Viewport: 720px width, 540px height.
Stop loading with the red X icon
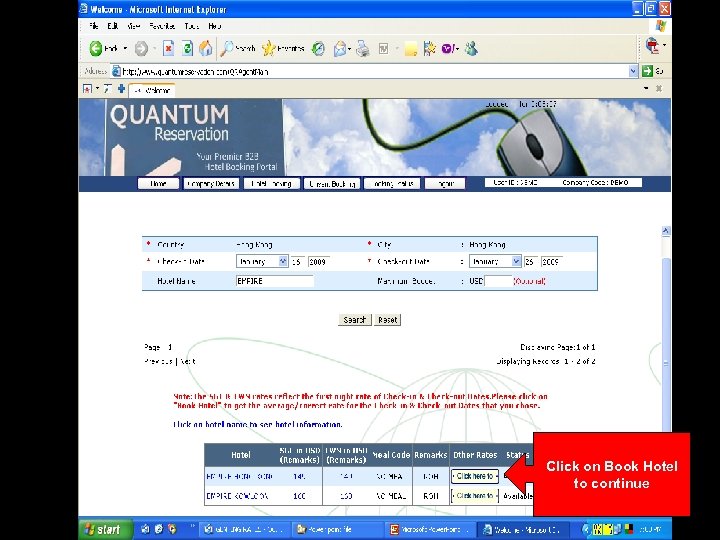[x=169, y=48]
